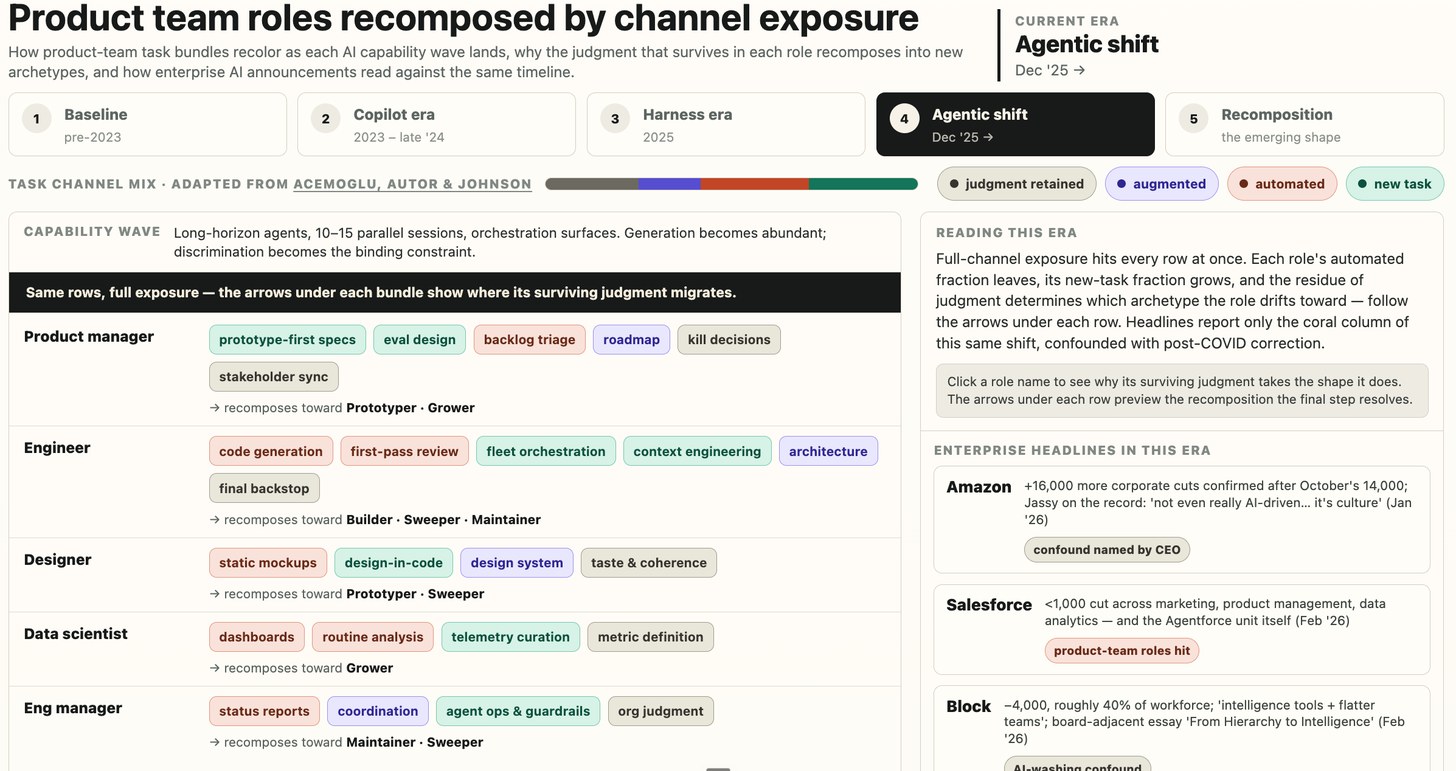Select the first-pass review chip

404,451
